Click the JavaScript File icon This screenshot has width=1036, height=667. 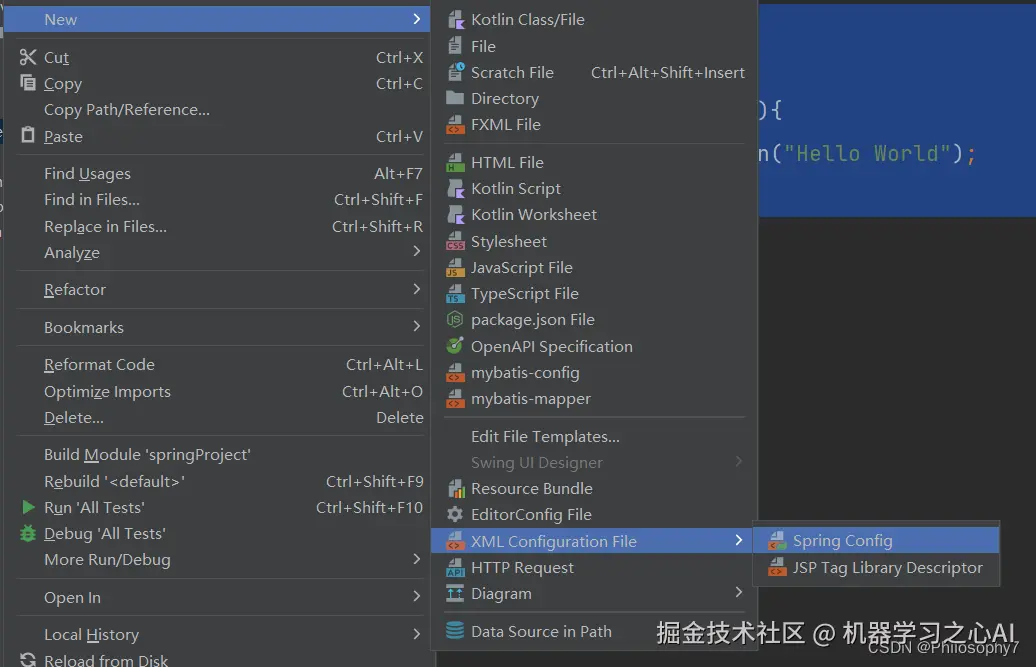pos(455,267)
